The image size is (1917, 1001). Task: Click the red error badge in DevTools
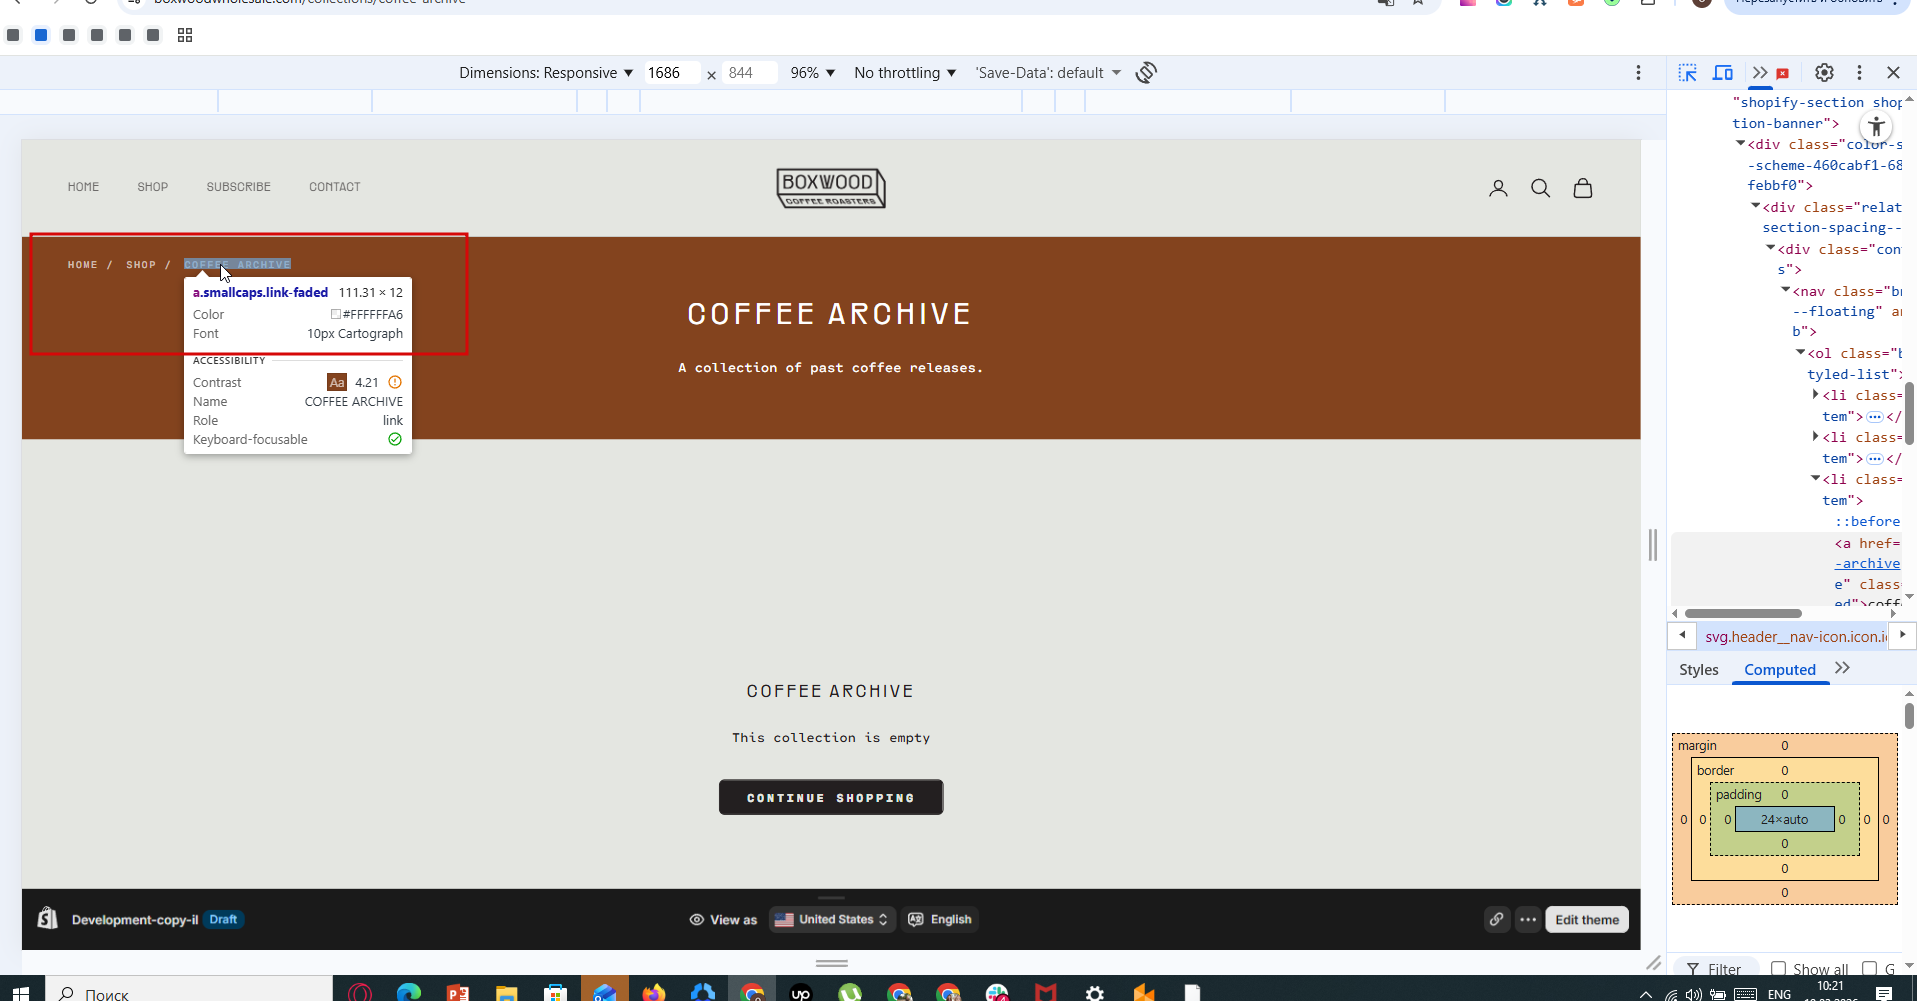(1782, 73)
